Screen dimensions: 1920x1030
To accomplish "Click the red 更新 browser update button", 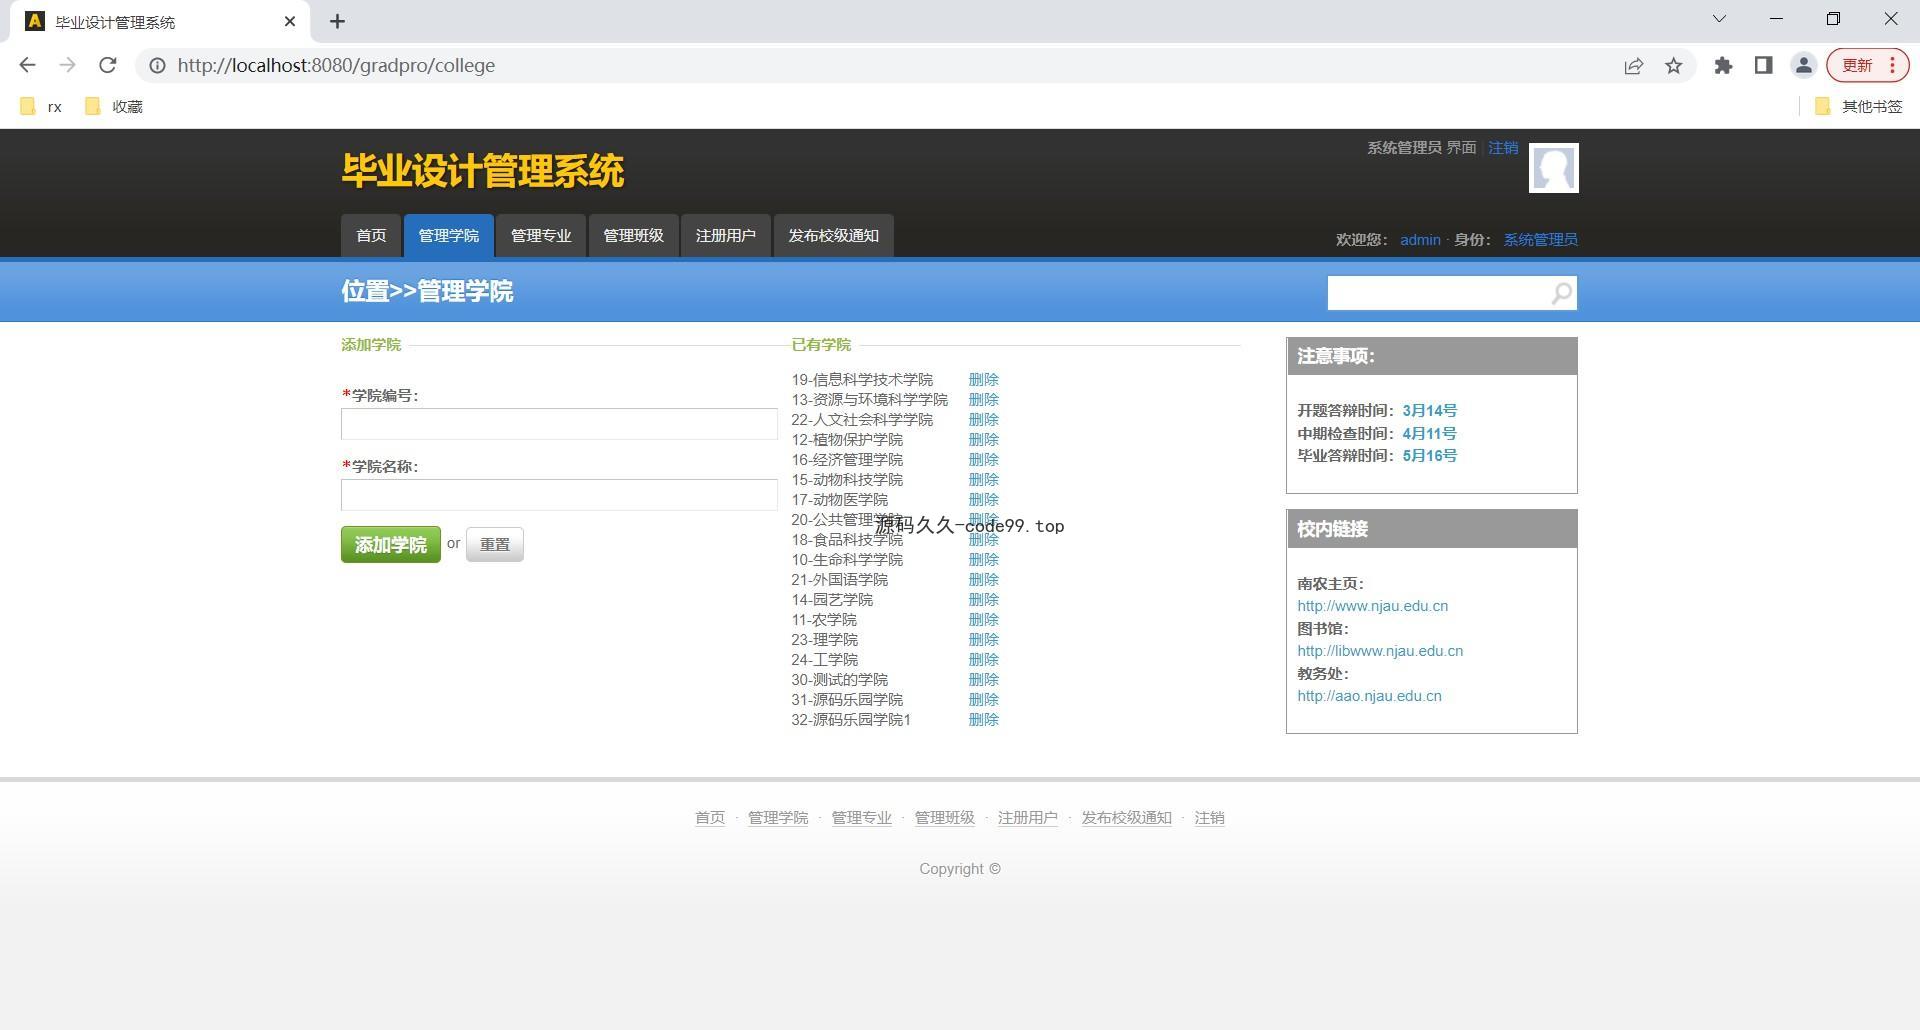I will pos(1867,65).
